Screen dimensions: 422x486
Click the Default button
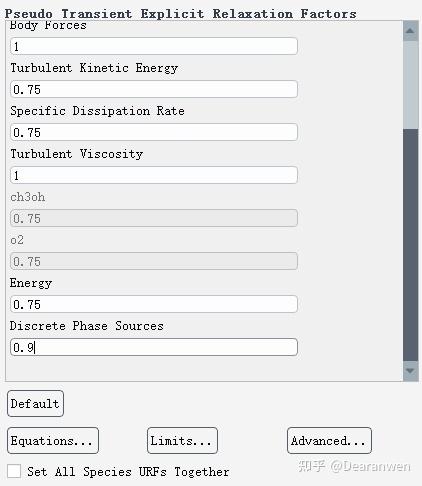pyautogui.click(x=35, y=404)
